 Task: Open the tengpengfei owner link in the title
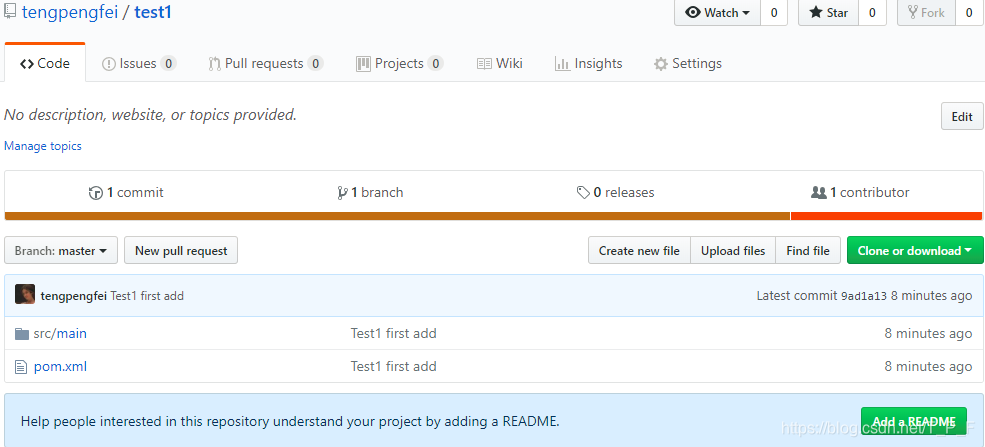coord(70,12)
